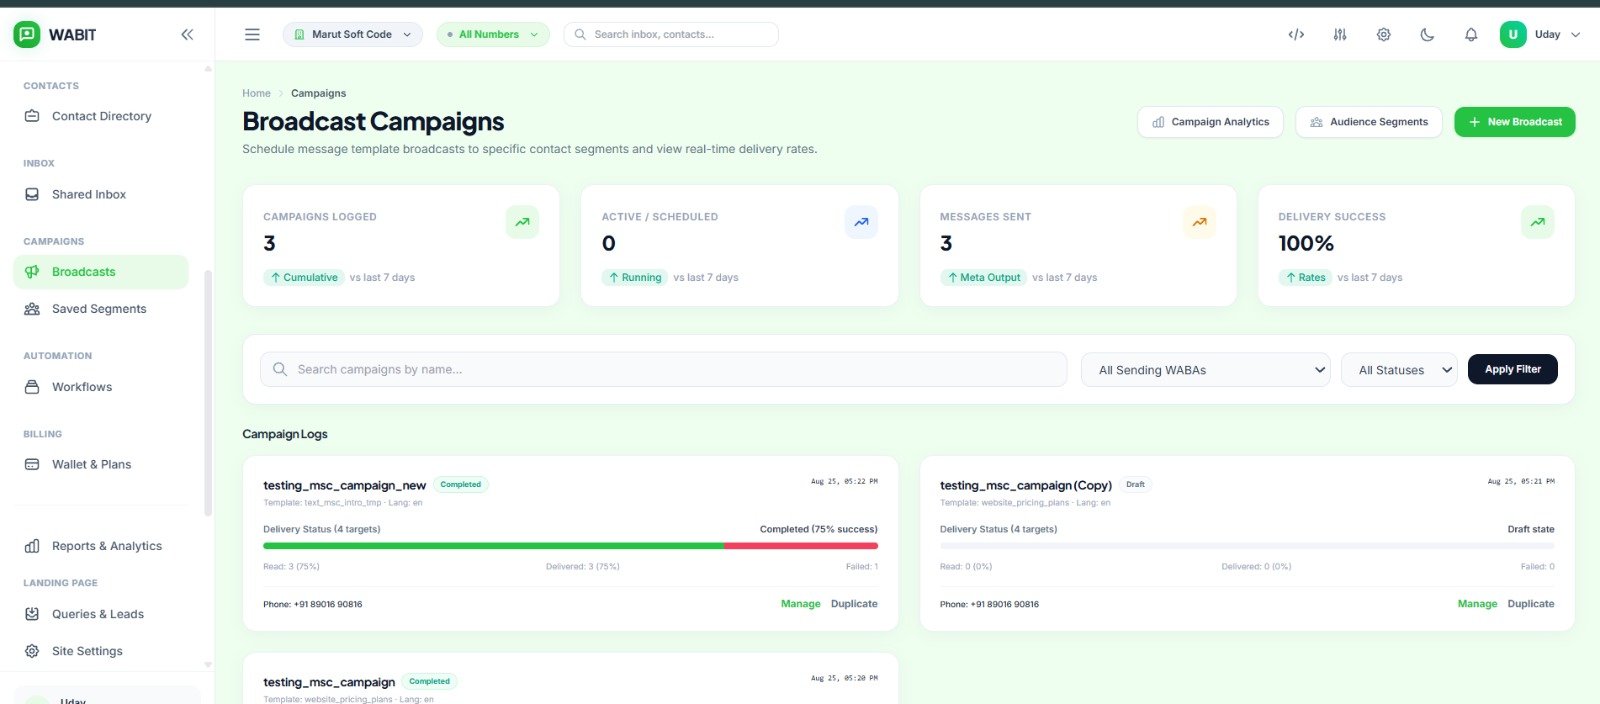Open Wallet & Plans menu item
This screenshot has width=1600, height=704.
click(x=101, y=464)
